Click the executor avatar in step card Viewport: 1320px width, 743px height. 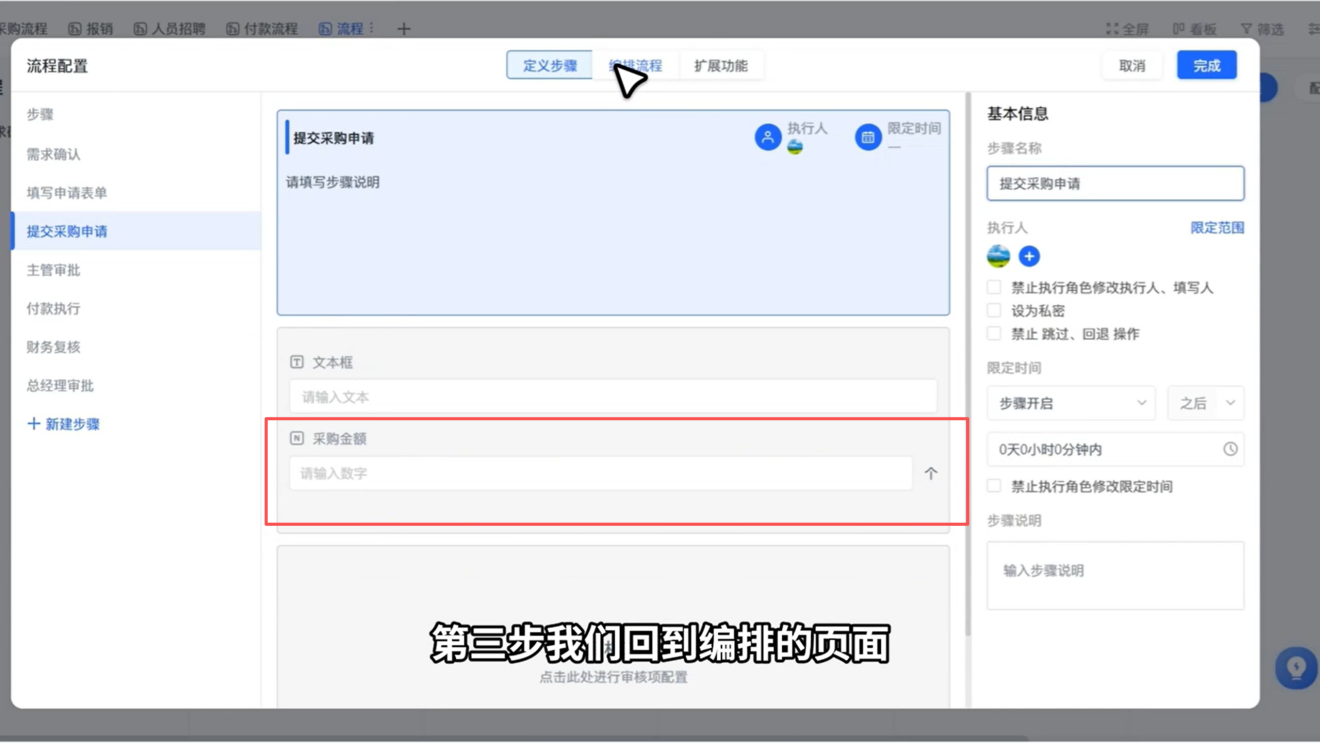tap(795, 147)
